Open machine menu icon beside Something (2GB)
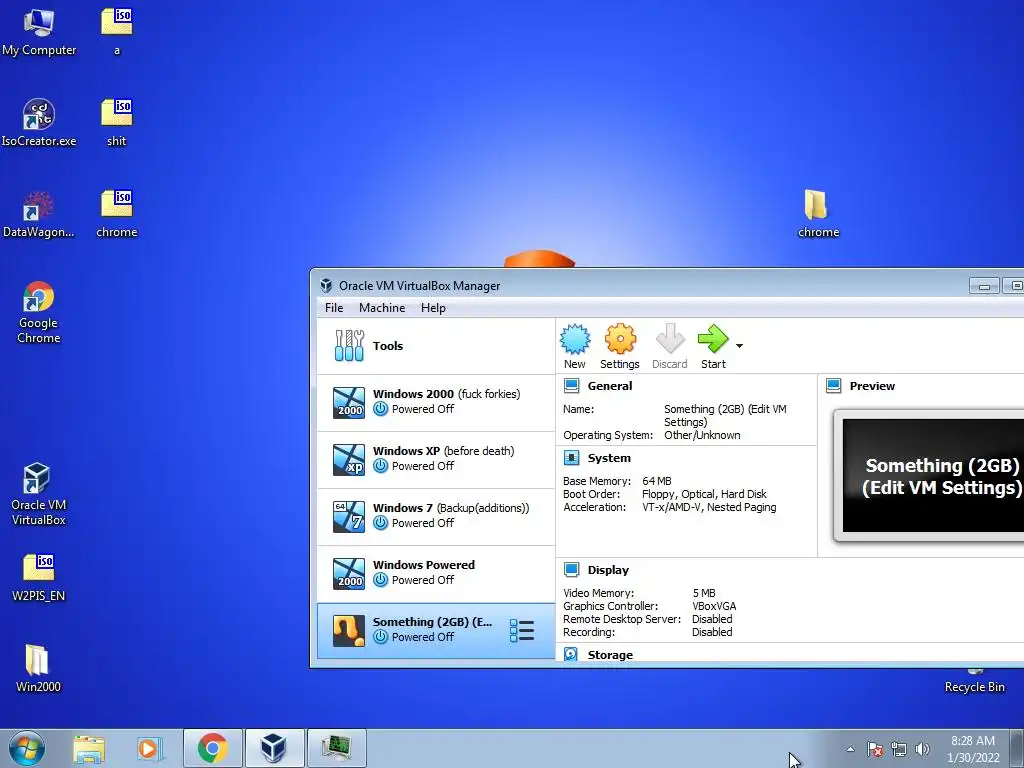Viewport: 1024px width, 768px height. pos(522,630)
